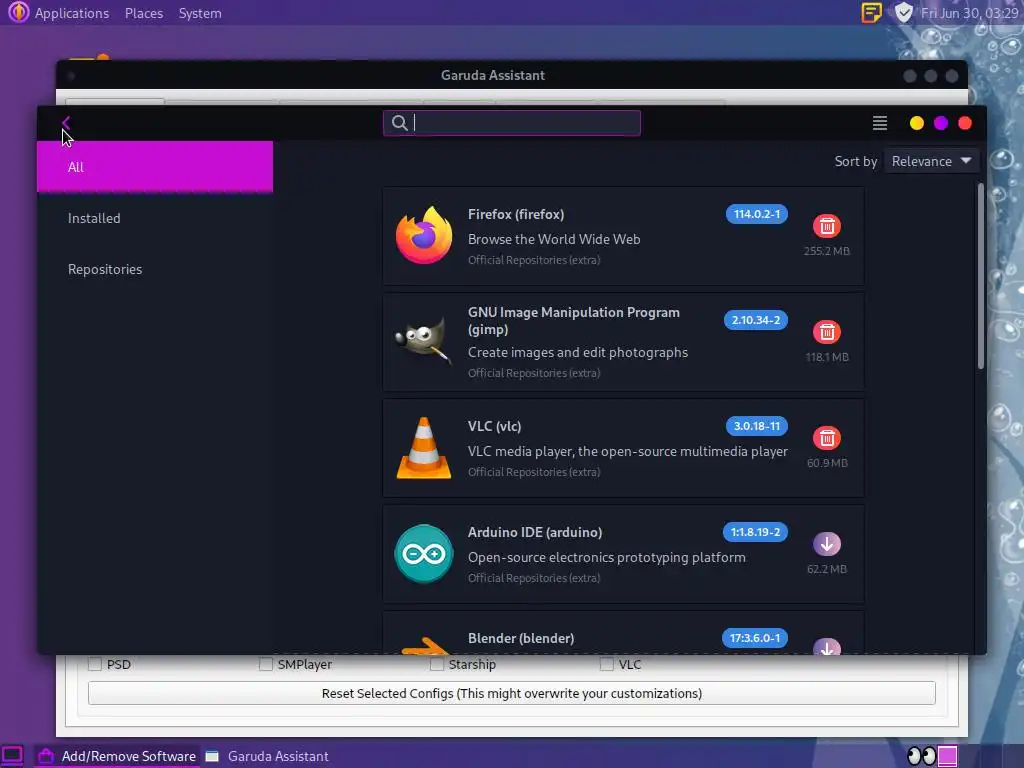Open the Sort by Relevance dropdown

click(931, 161)
